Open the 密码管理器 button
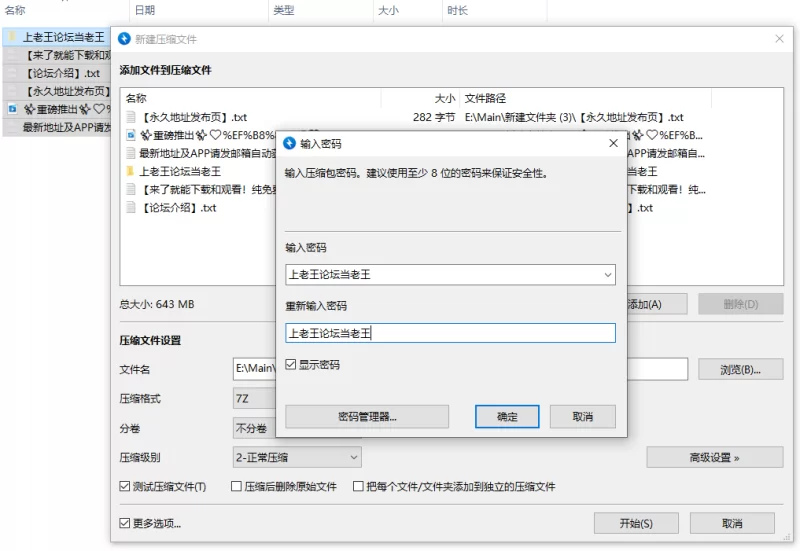Screen dimensions: 800x551 coord(367,416)
